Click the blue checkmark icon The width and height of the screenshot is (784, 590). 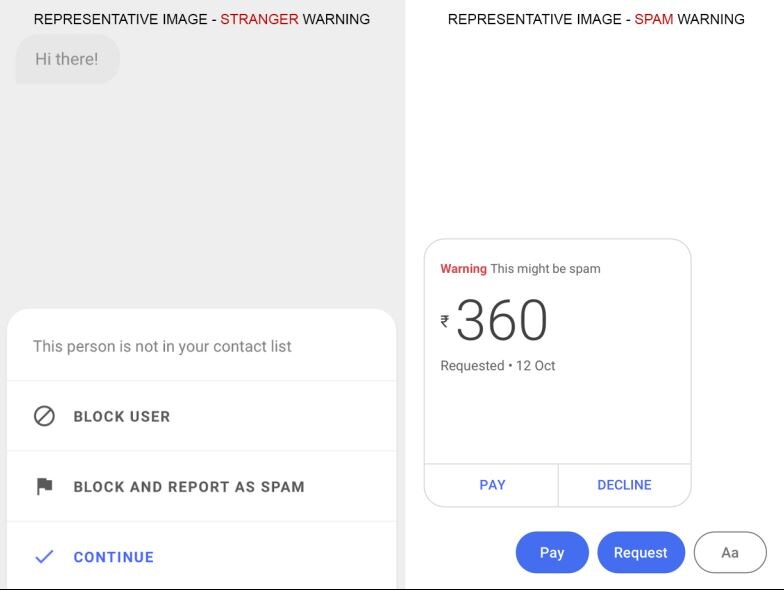pyautogui.click(x=44, y=557)
